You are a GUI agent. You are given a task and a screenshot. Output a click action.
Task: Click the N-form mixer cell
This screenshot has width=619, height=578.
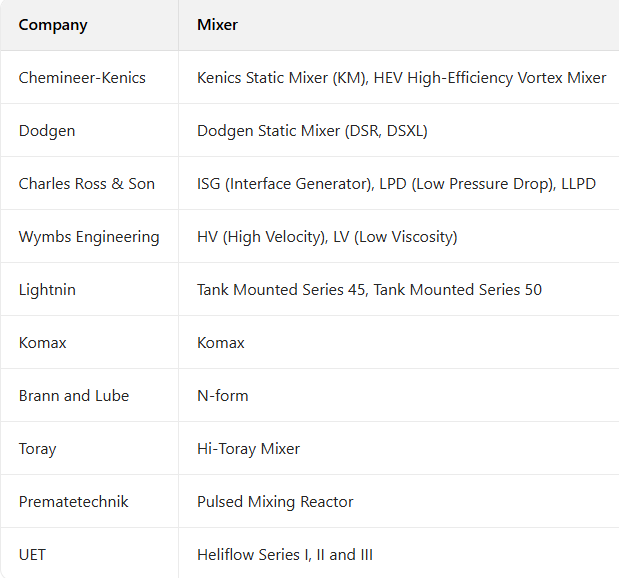(223, 396)
